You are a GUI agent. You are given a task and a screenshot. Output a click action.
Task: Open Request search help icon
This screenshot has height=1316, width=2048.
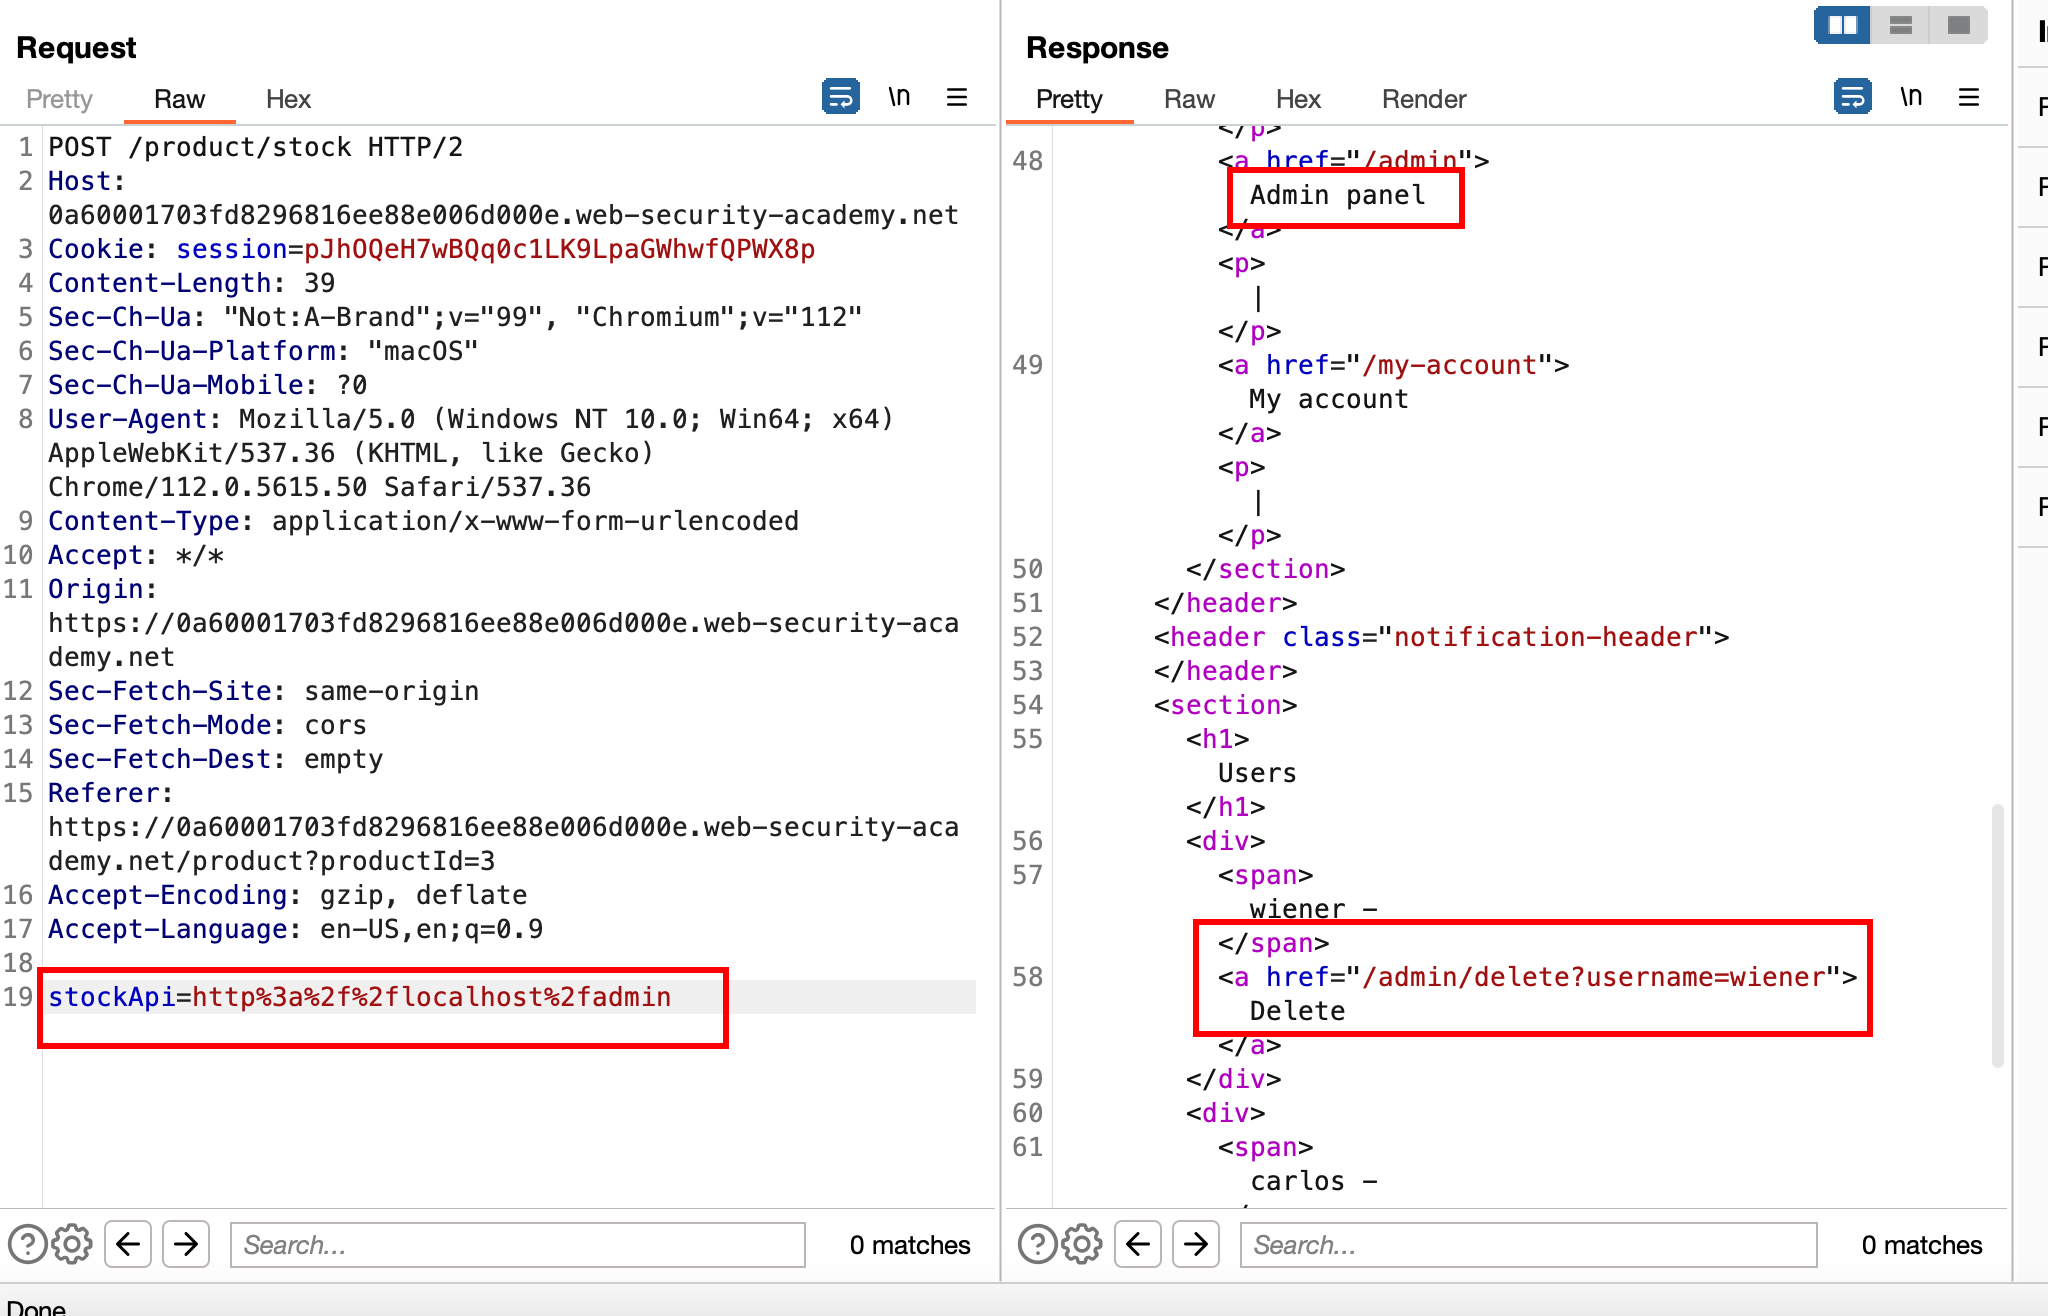[27, 1244]
